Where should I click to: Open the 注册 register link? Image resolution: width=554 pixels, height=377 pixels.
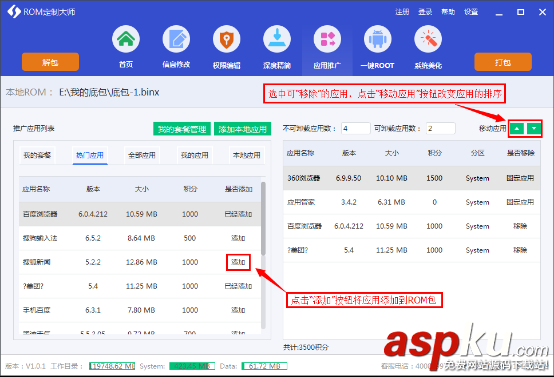402,12
